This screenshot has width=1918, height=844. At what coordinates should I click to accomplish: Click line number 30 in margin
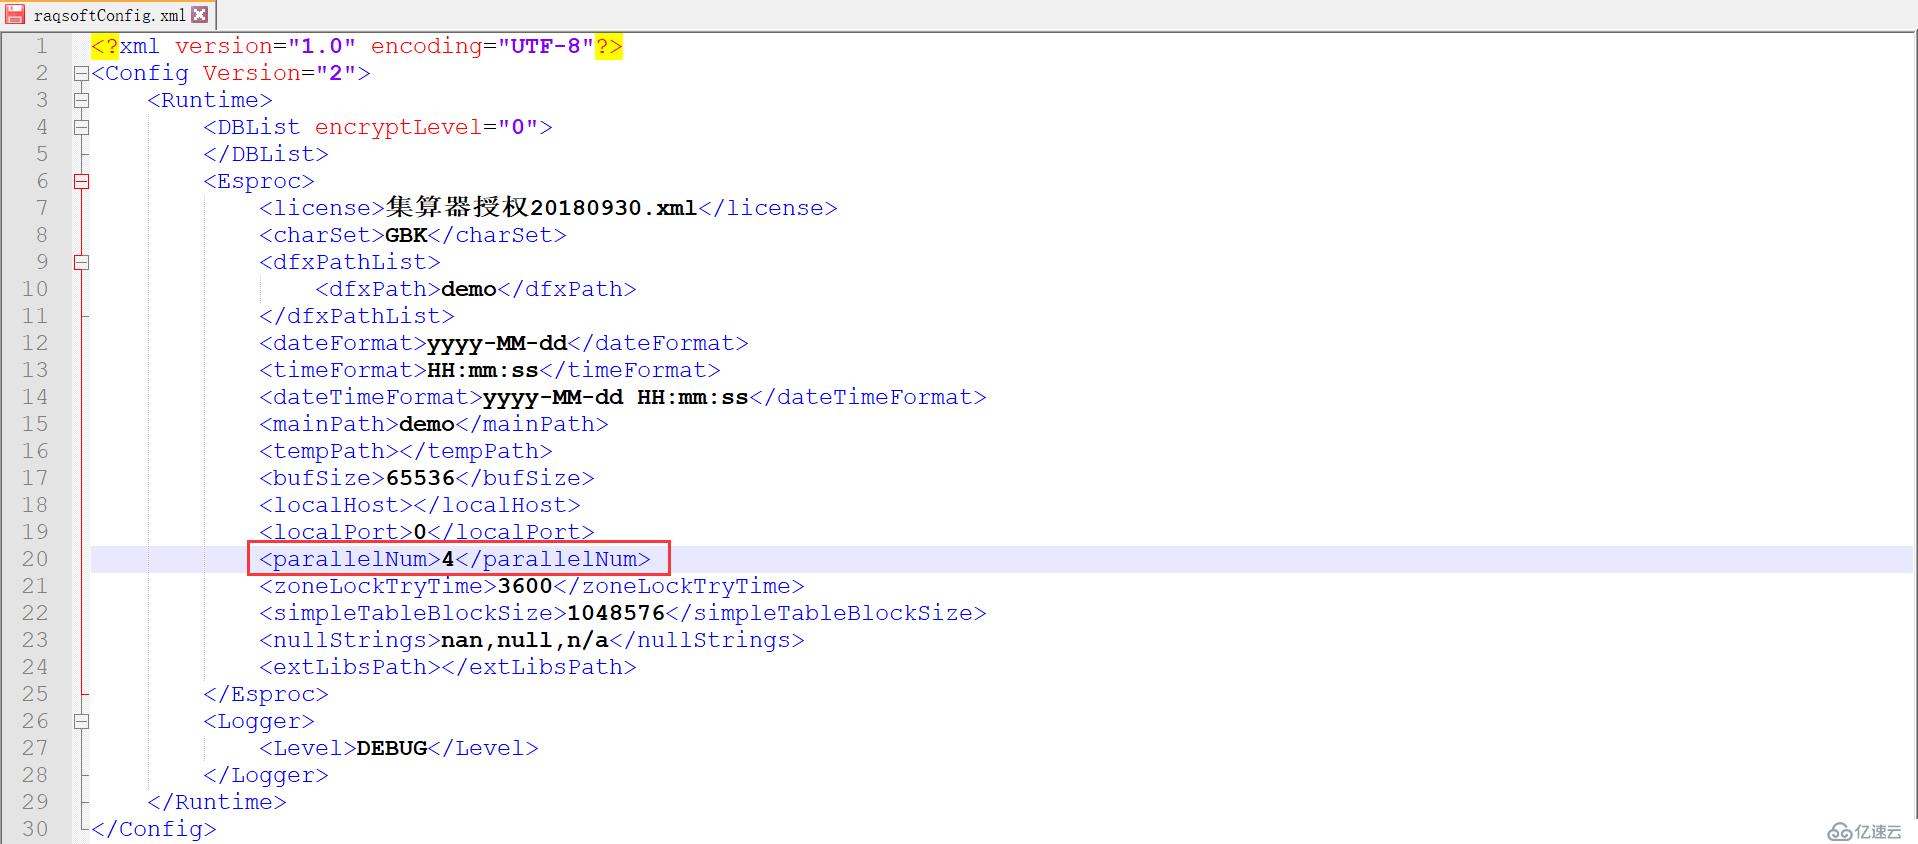[35, 829]
